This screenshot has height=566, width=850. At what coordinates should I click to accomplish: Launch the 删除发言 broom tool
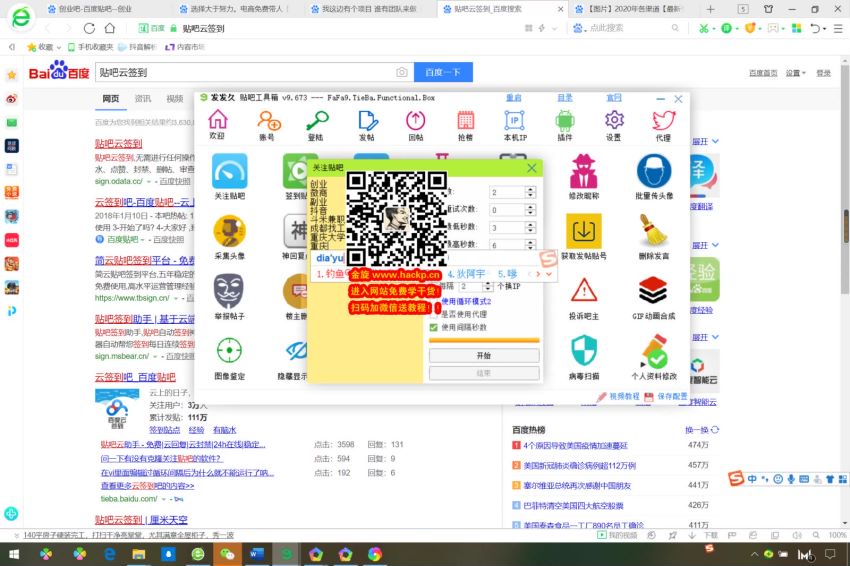654,236
